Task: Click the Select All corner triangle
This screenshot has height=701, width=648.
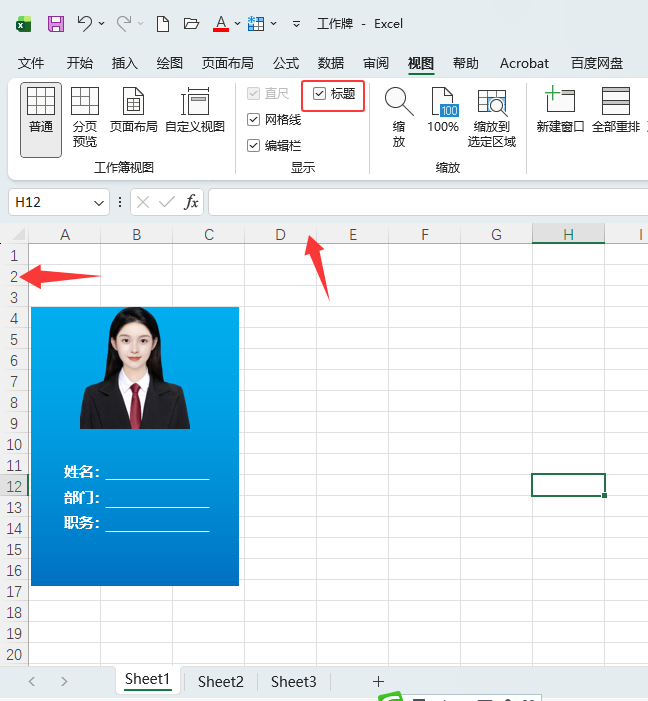Action: pos(17,234)
